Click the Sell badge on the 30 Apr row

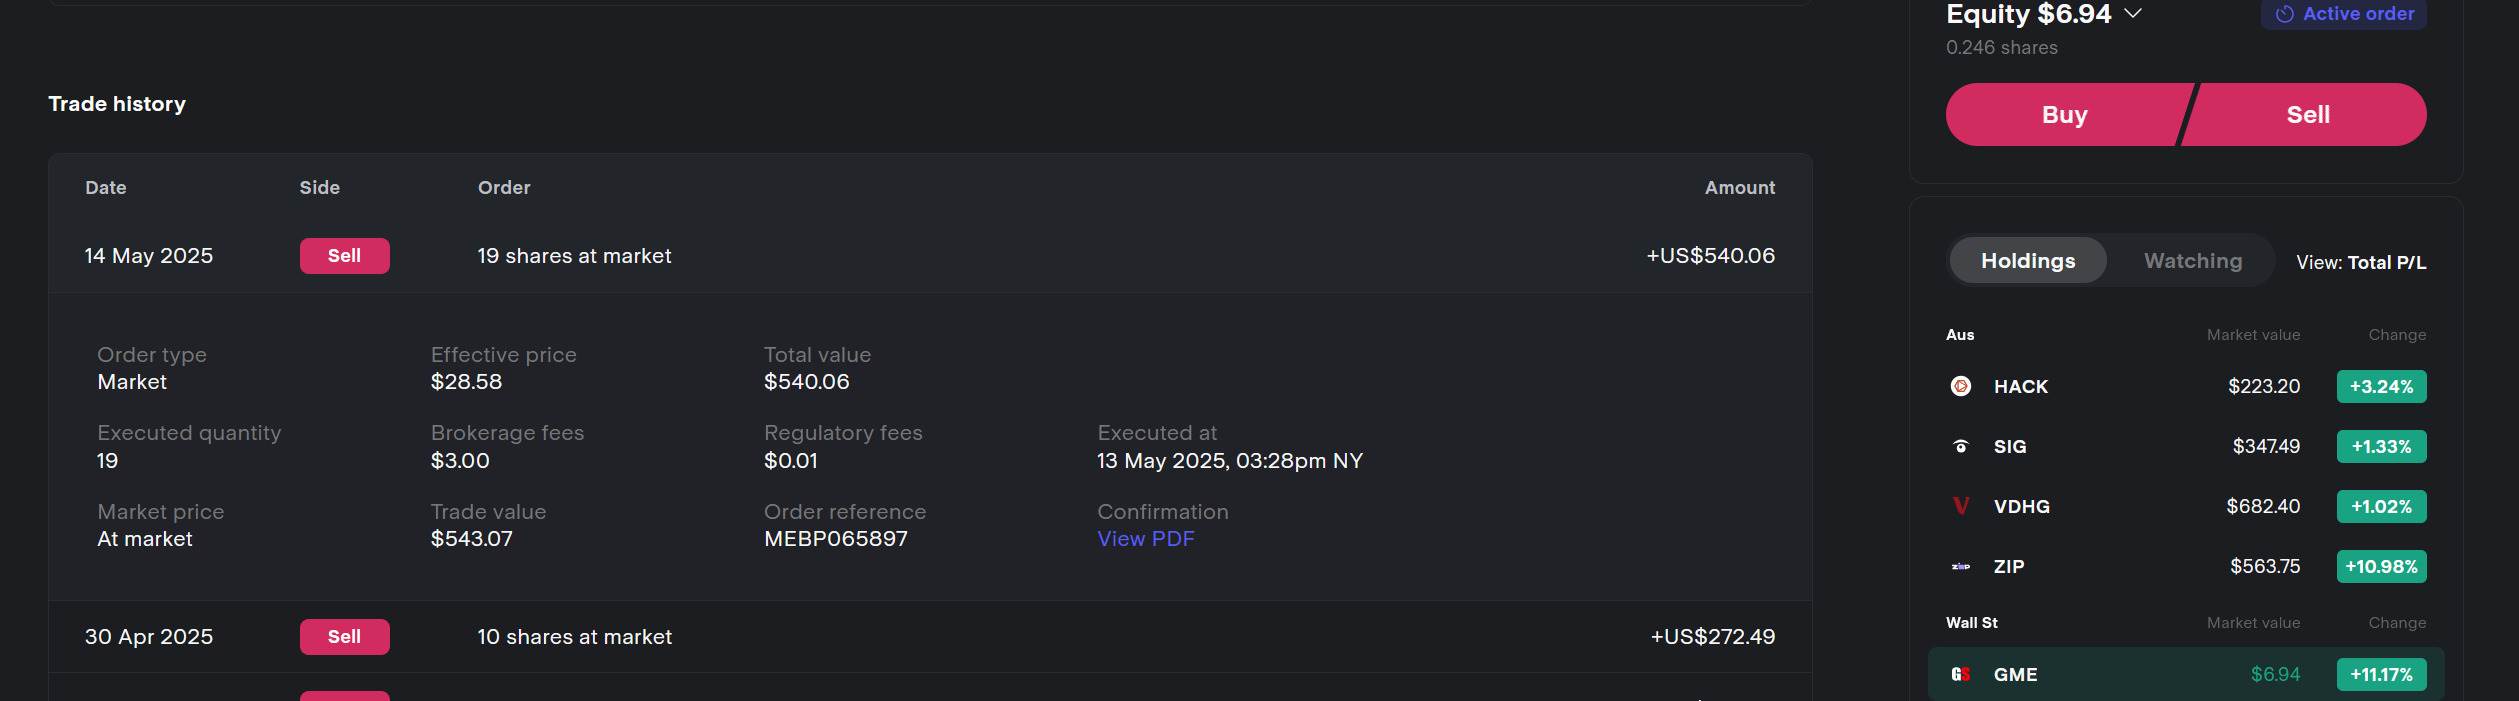[344, 636]
